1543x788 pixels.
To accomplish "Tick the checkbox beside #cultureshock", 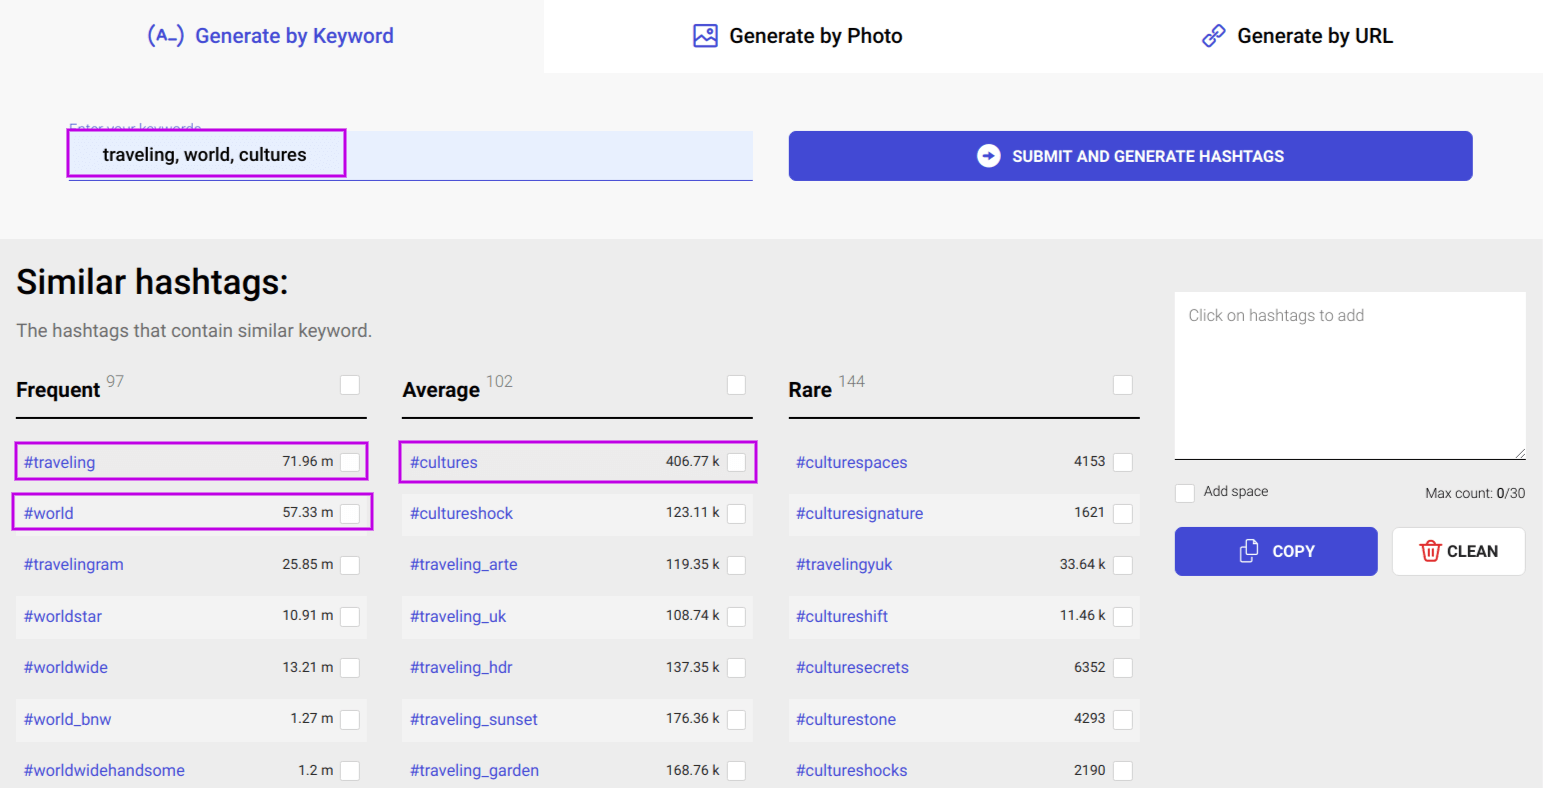I will pyautogui.click(x=736, y=513).
